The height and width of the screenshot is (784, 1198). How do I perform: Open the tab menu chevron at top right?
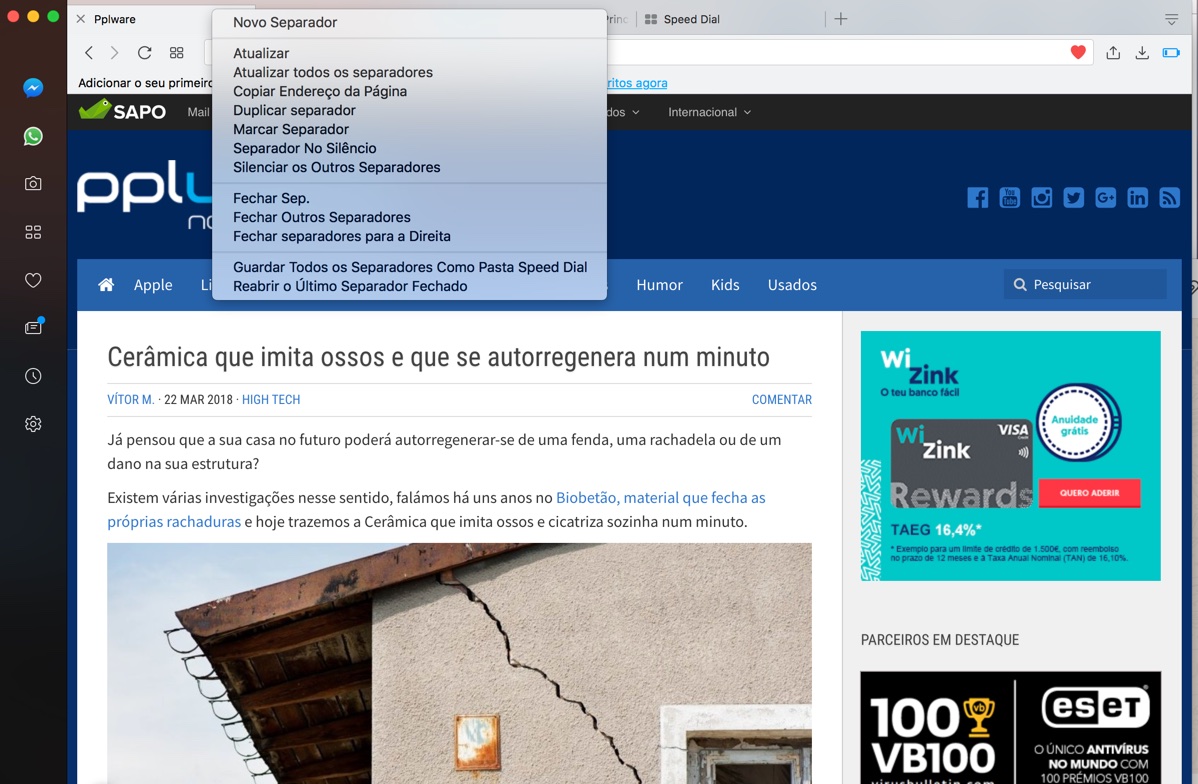[1170, 18]
